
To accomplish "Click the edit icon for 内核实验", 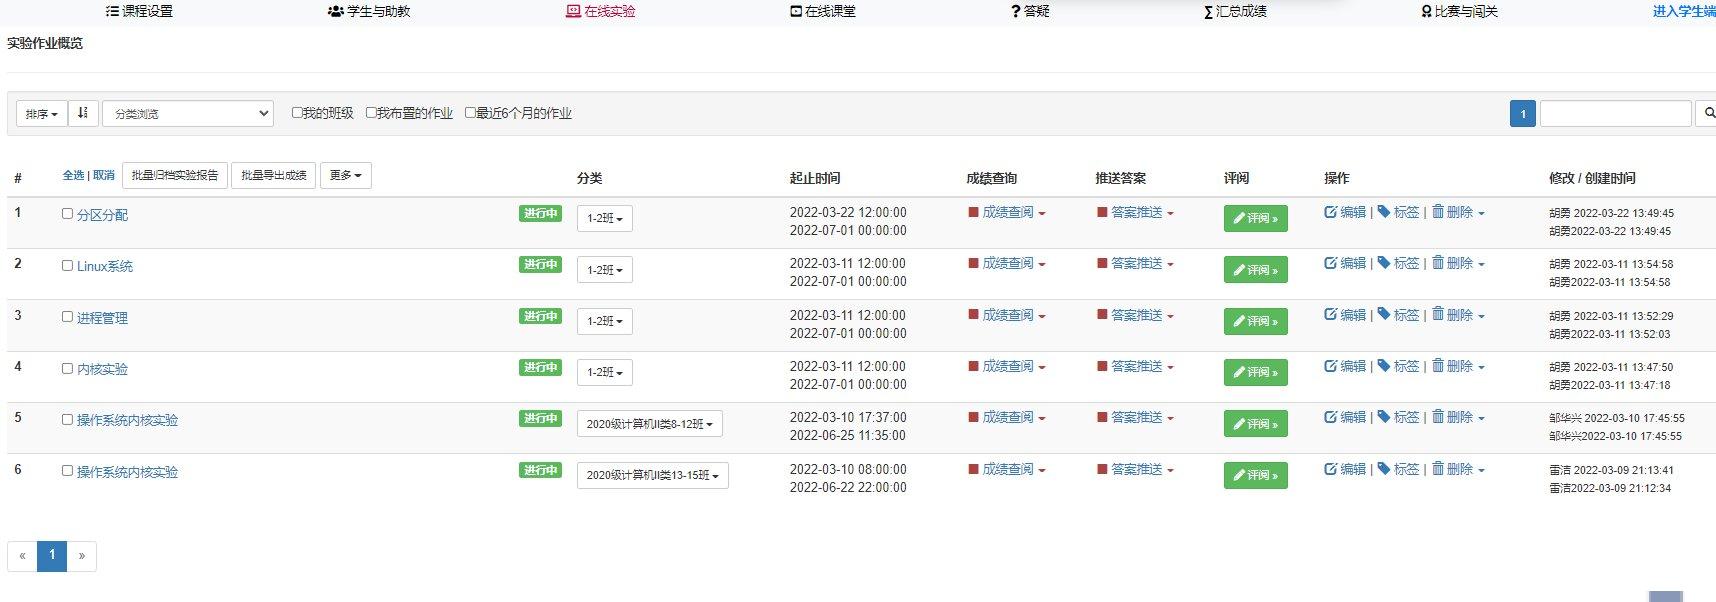I will [1330, 366].
